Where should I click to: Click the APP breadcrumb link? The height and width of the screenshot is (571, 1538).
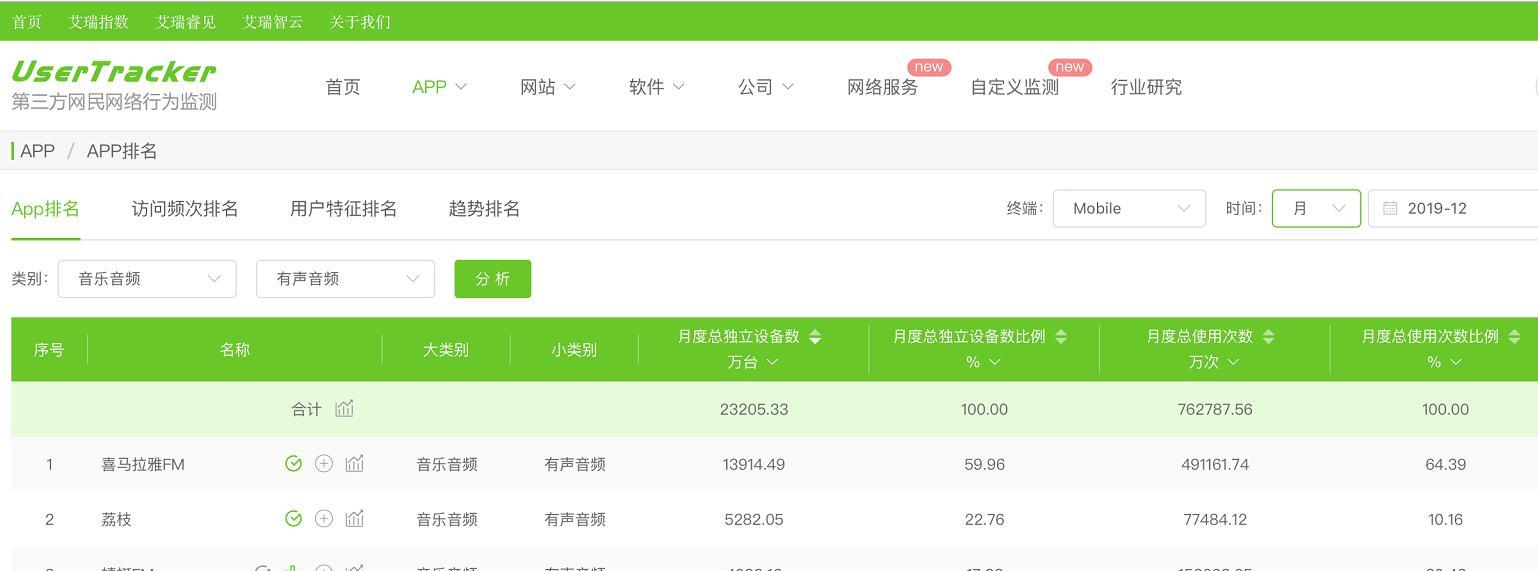pyautogui.click(x=37, y=151)
